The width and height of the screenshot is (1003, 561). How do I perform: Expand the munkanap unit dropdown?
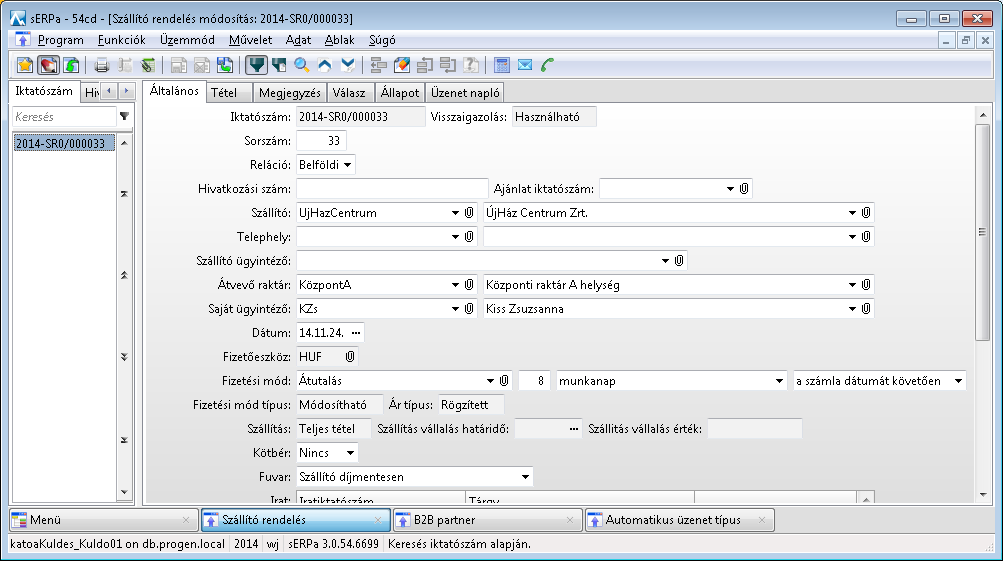point(778,381)
